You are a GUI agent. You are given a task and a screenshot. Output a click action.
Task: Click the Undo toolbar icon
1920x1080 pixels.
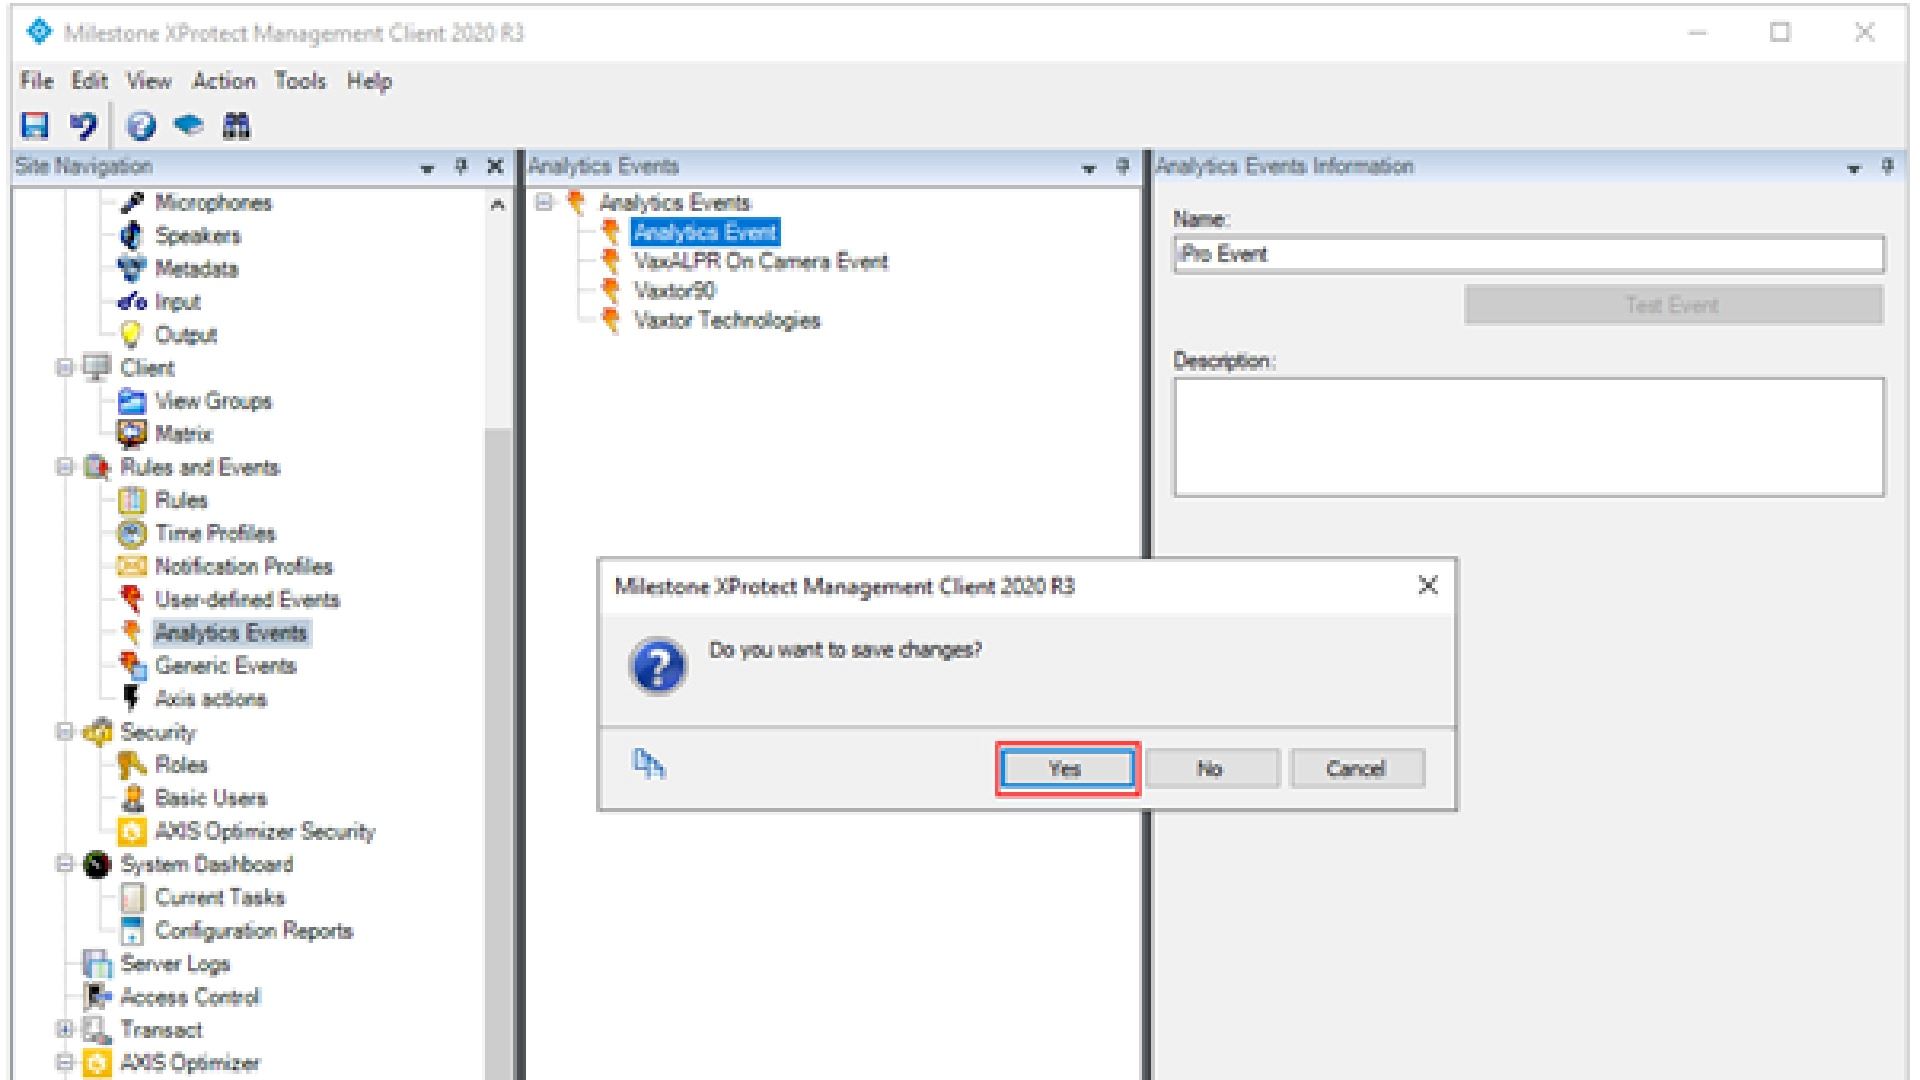tap(84, 126)
